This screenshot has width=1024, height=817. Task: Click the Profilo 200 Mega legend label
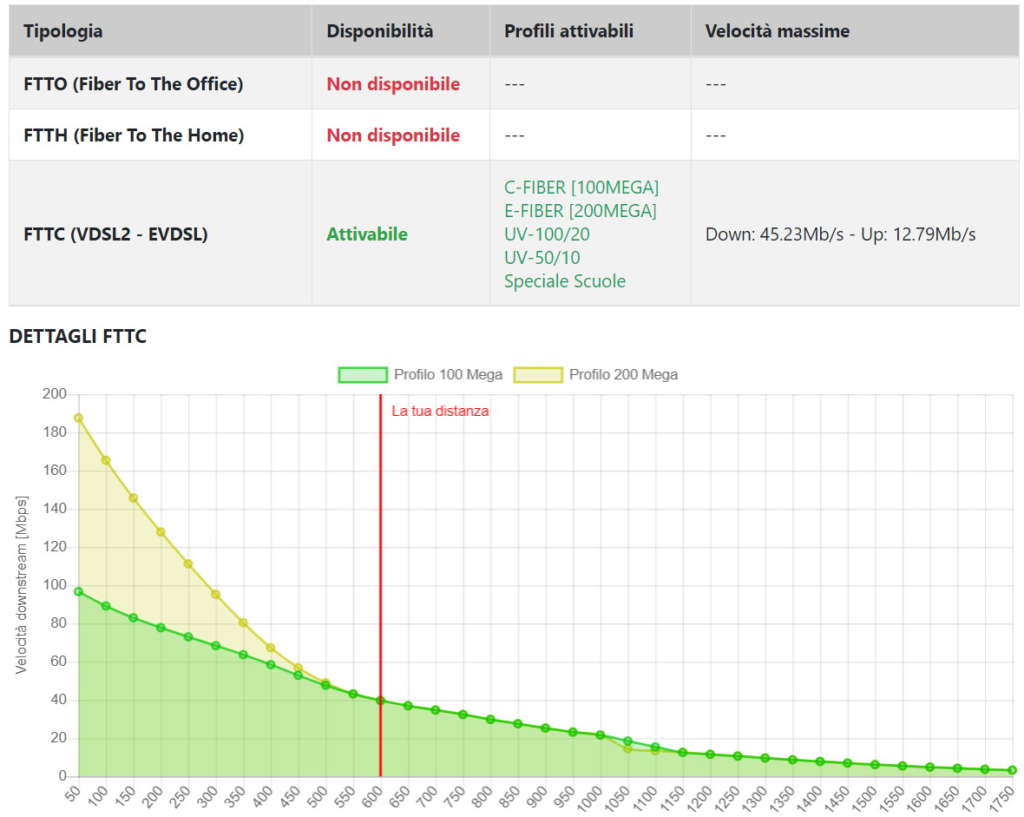tap(624, 375)
